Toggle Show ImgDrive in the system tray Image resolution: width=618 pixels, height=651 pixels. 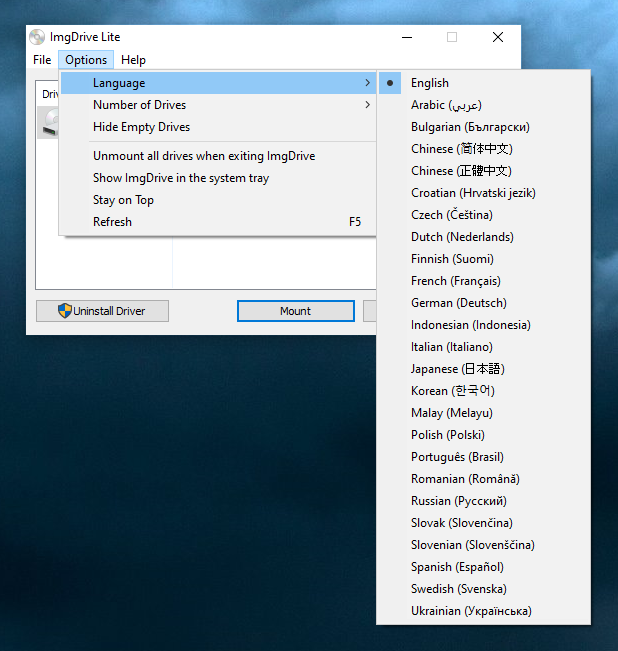pyautogui.click(x=218, y=178)
